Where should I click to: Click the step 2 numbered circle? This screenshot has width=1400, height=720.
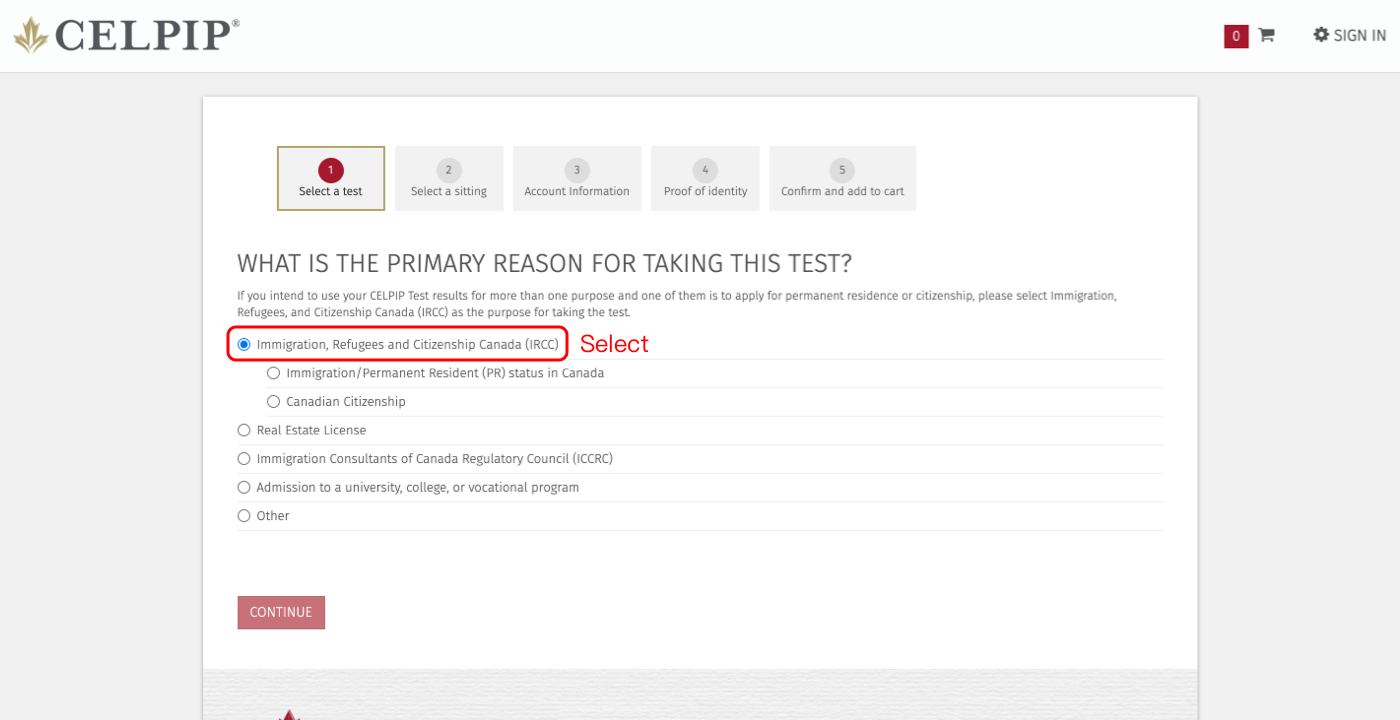(449, 170)
